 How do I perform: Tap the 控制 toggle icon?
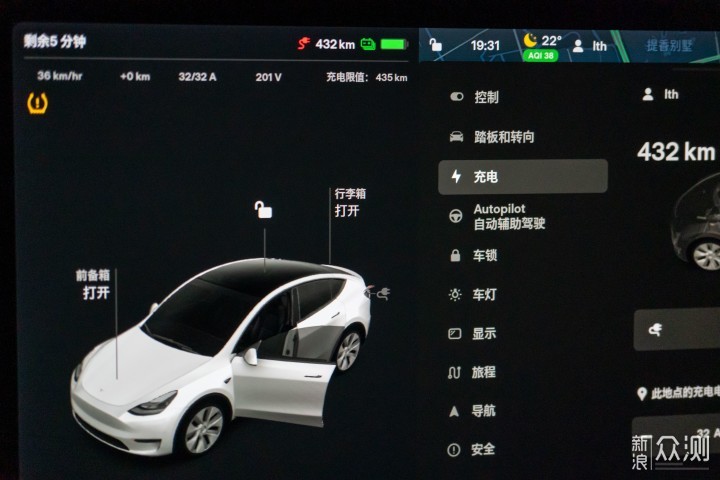click(456, 96)
